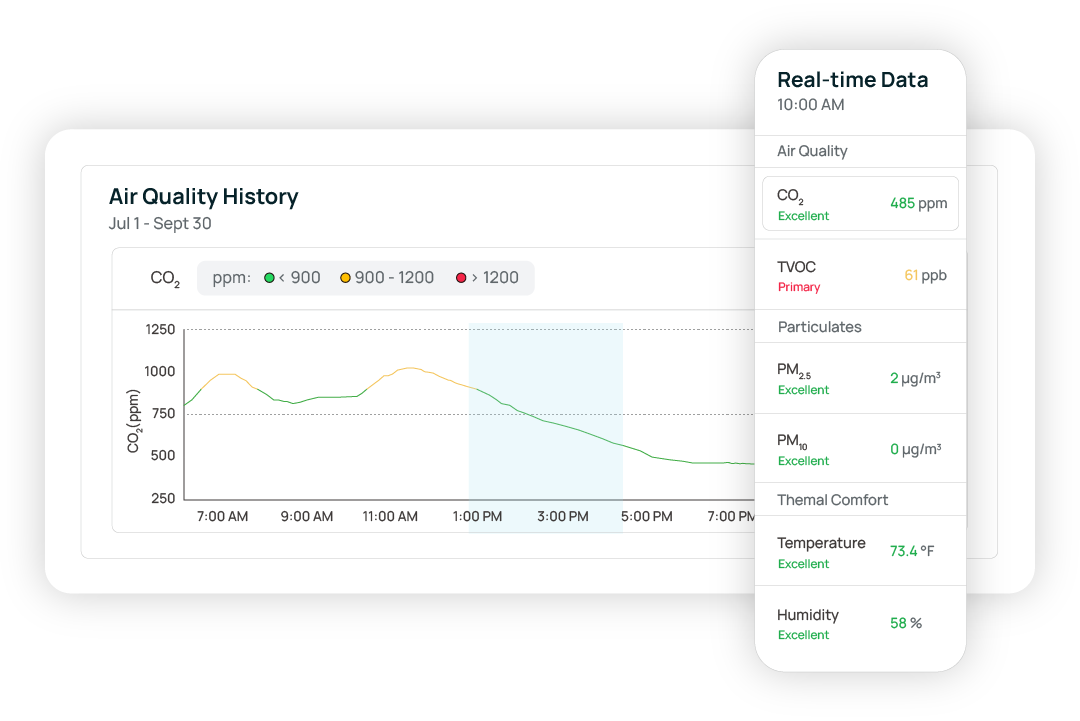1080x721 pixels.
Task: Toggle the PM10 Excellent label
Action: [x=803, y=461]
